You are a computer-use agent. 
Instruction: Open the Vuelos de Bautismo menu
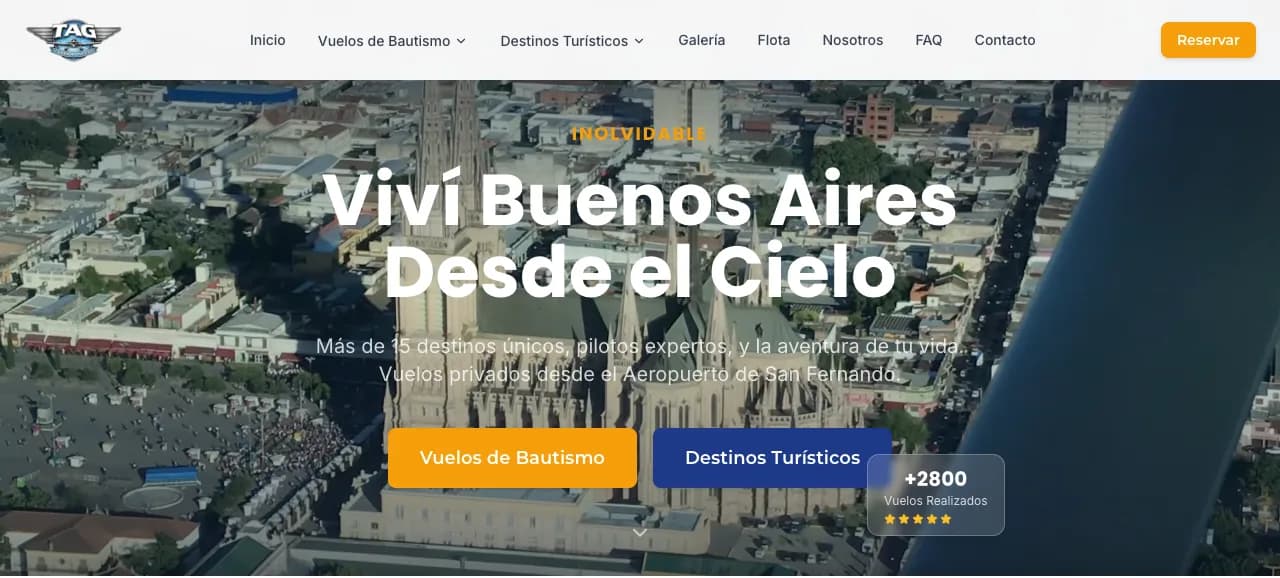392,41
